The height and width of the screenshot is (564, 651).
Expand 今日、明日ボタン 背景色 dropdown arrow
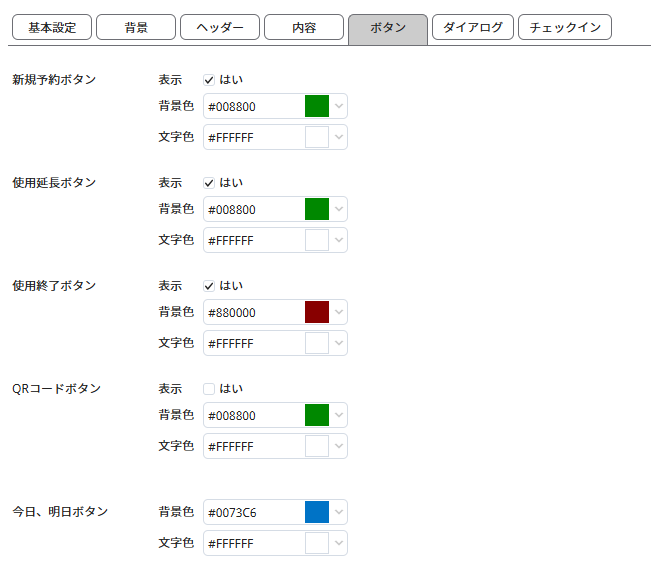339,513
